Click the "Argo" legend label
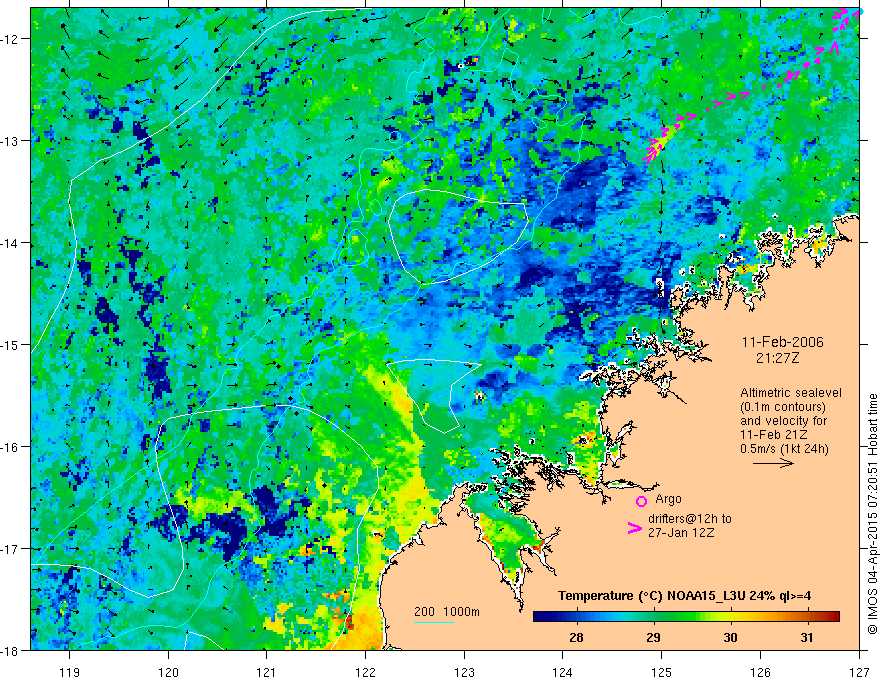880x680 pixels. 668,499
